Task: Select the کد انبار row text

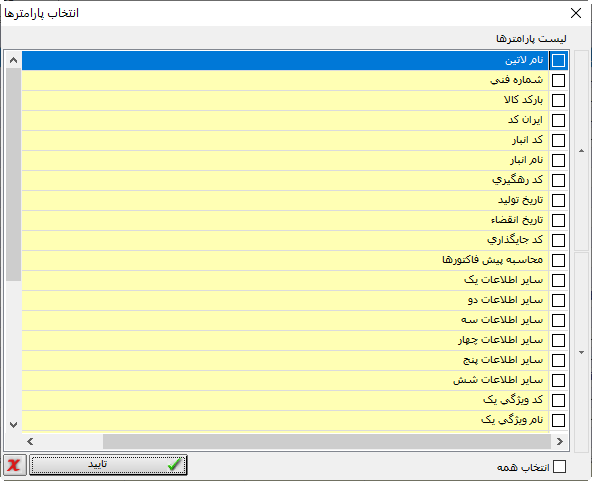Action: click(527, 140)
